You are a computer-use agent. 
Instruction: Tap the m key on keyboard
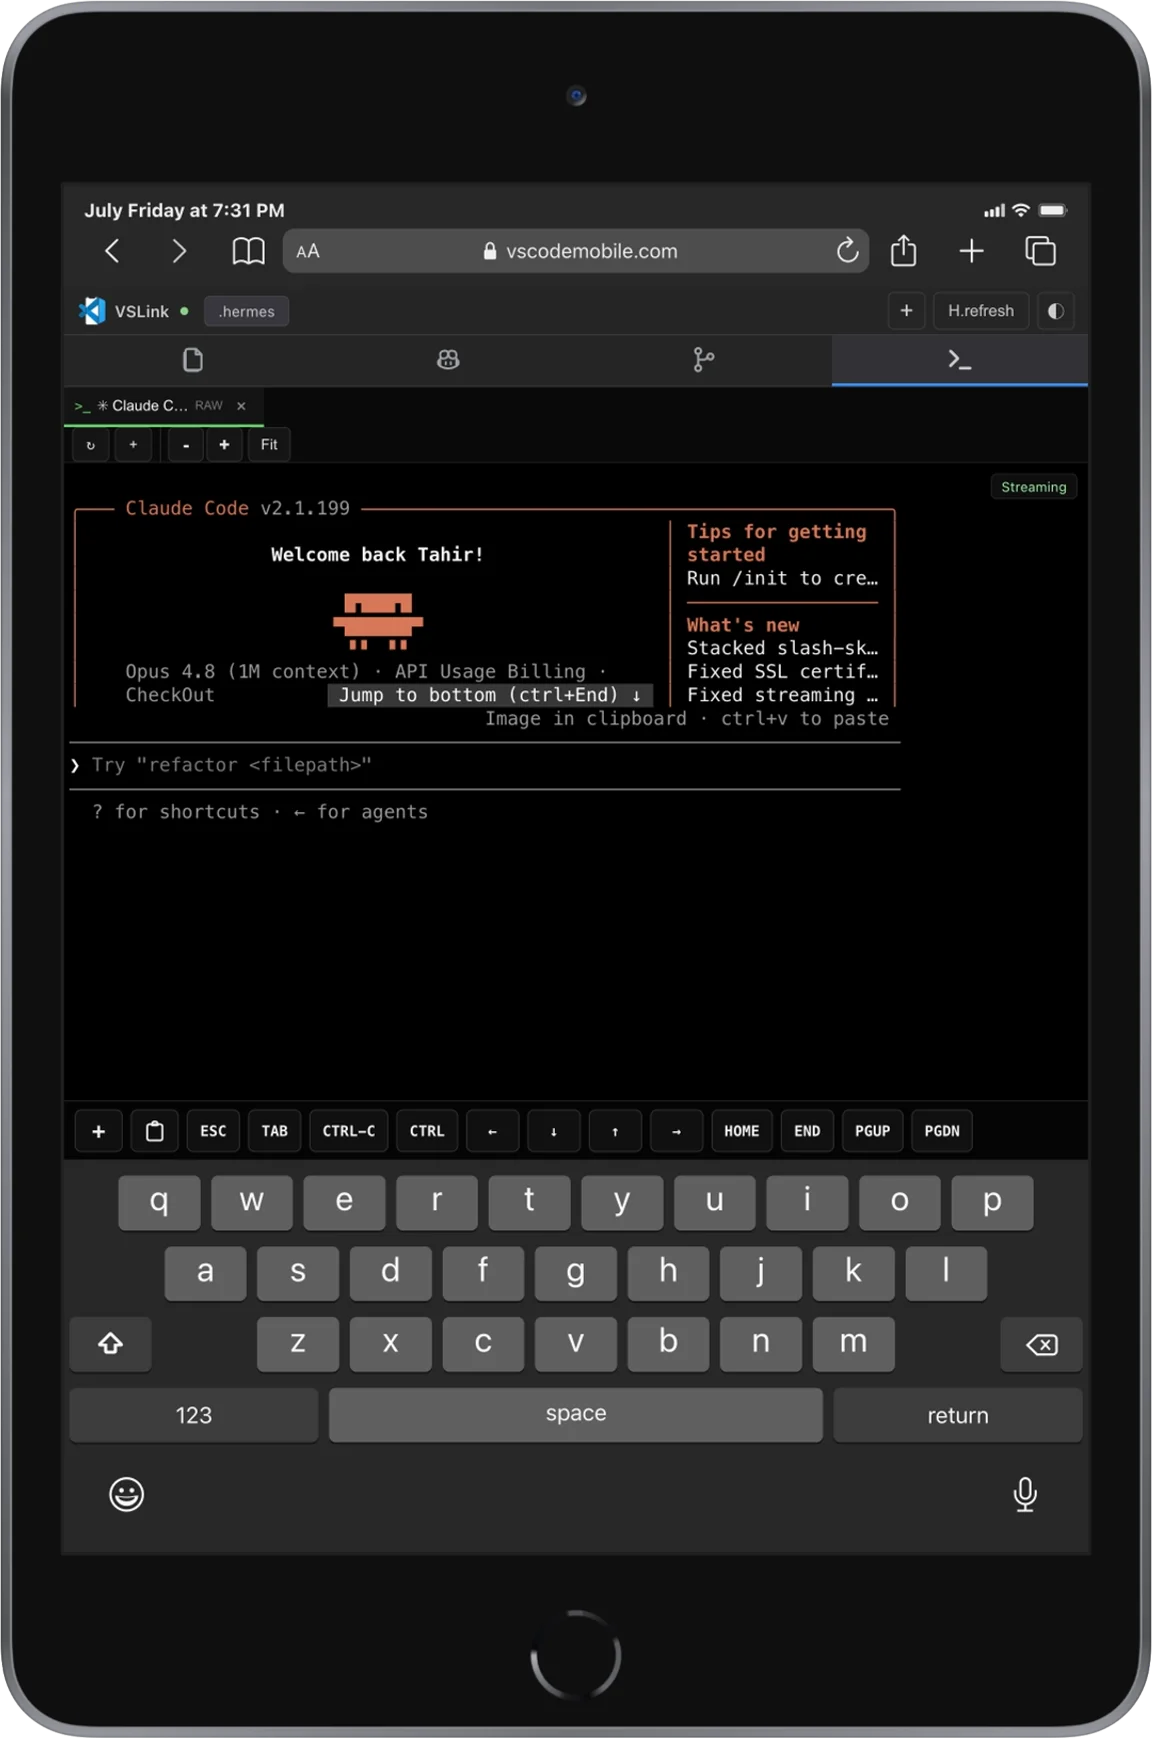pyautogui.click(x=853, y=1344)
